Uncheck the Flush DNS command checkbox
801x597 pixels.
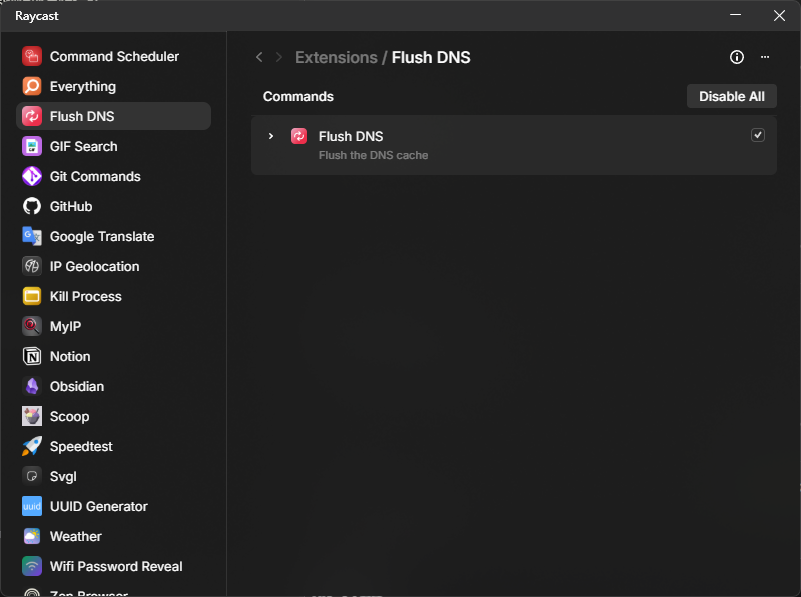758,135
